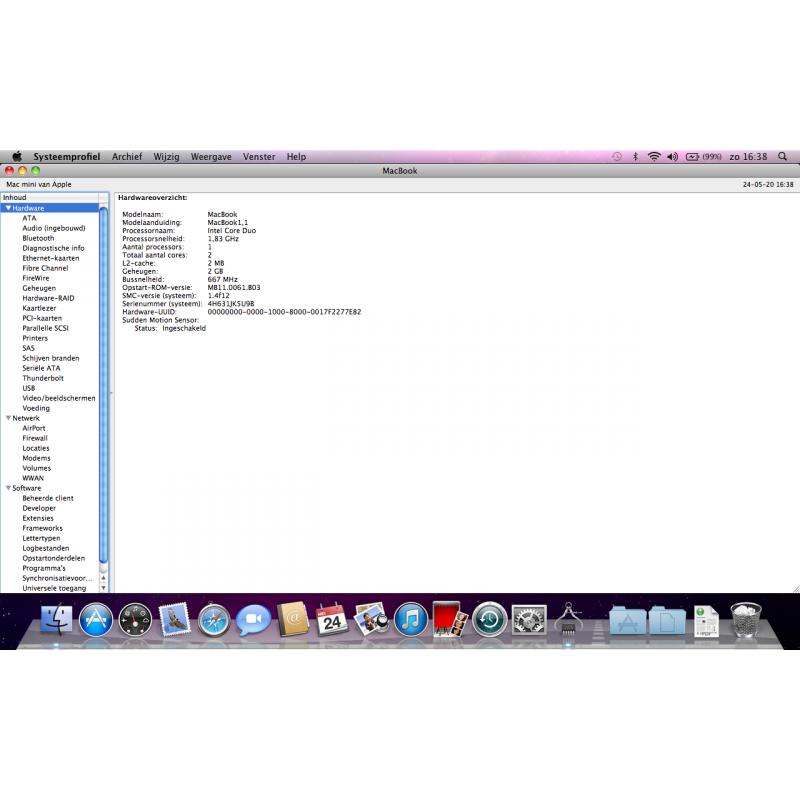Viewport: 800px width, 800px height.
Task: Select Extensies under Software
Action: 38,518
